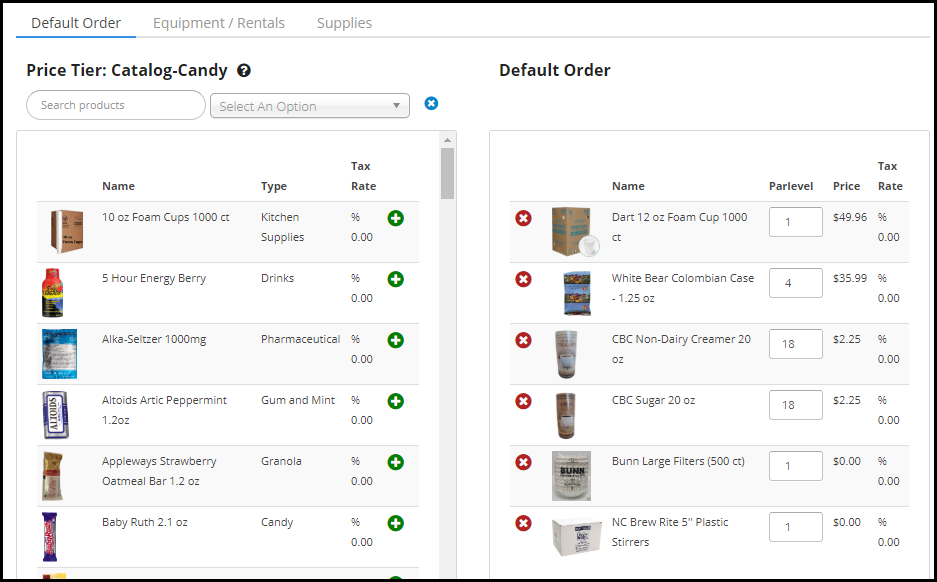The height and width of the screenshot is (582, 937).
Task: Click the Alka-Seltzer product image
Action: tap(59, 354)
